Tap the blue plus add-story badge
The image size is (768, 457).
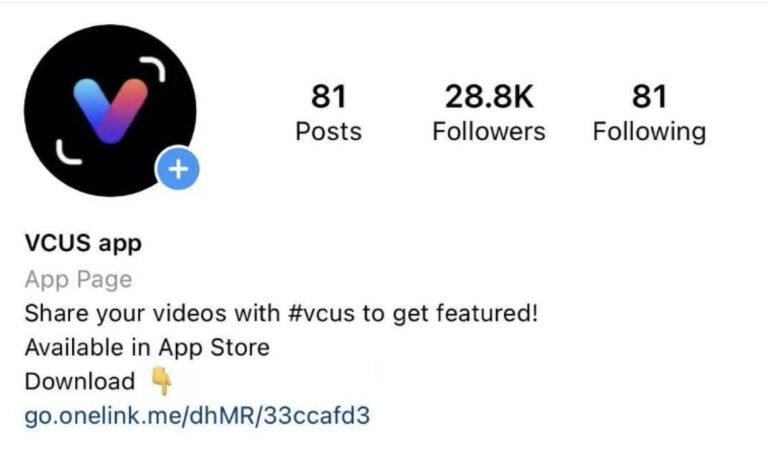click(x=178, y=169)
